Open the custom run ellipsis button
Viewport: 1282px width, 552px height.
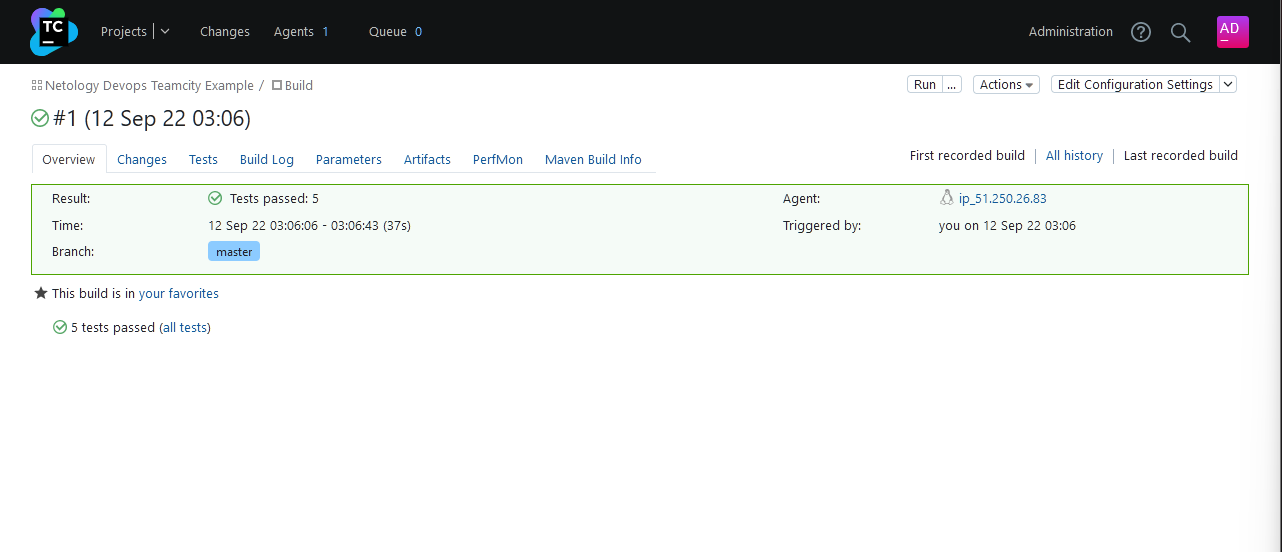[952, 85]
